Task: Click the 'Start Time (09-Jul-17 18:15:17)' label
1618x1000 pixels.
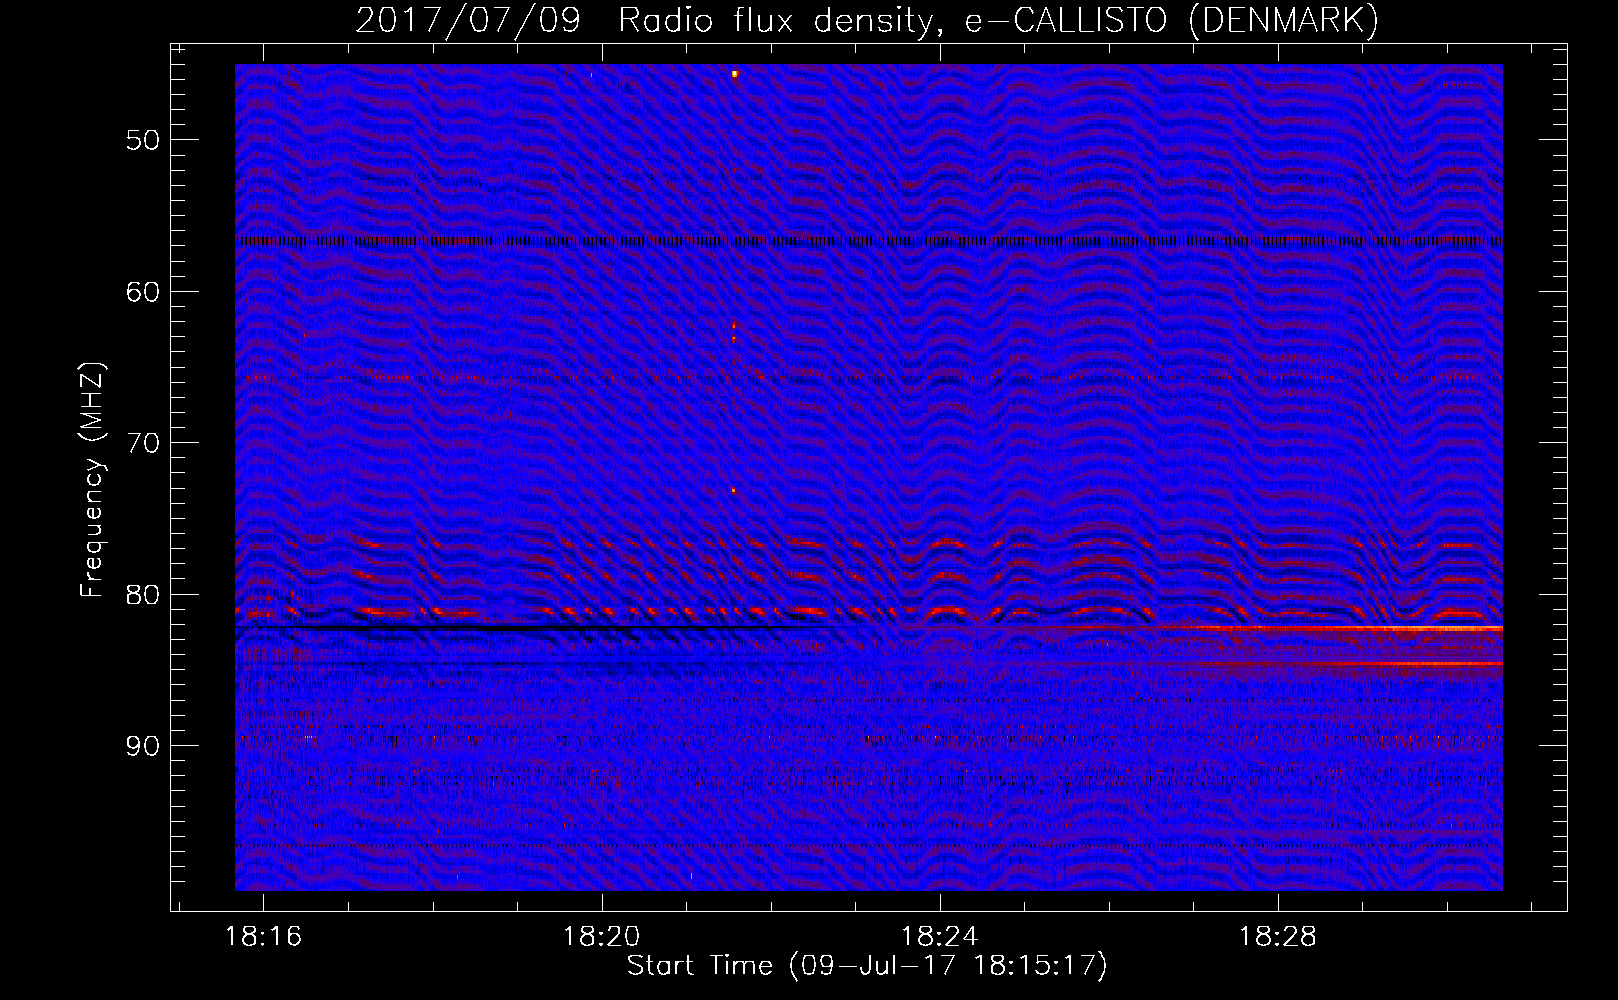Action: pyautogui.click(x=867, y=966)
